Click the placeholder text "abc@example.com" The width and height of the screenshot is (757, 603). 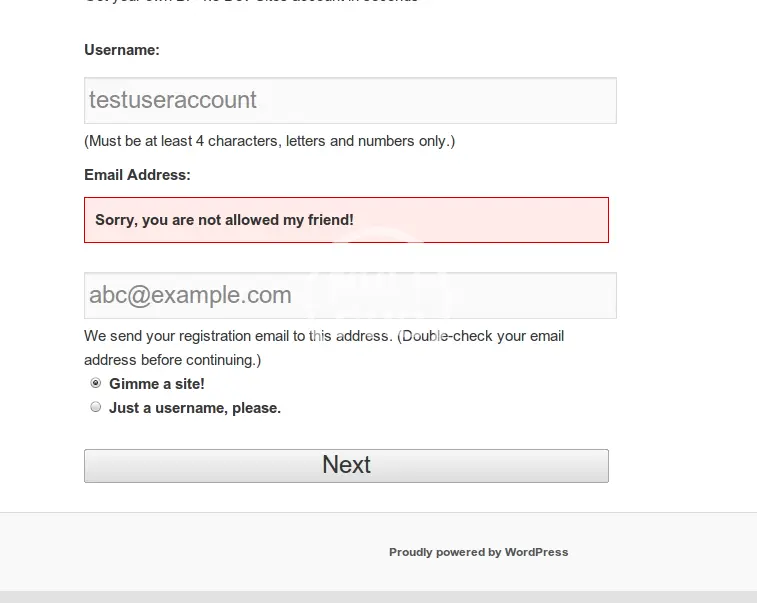(190, 296)
